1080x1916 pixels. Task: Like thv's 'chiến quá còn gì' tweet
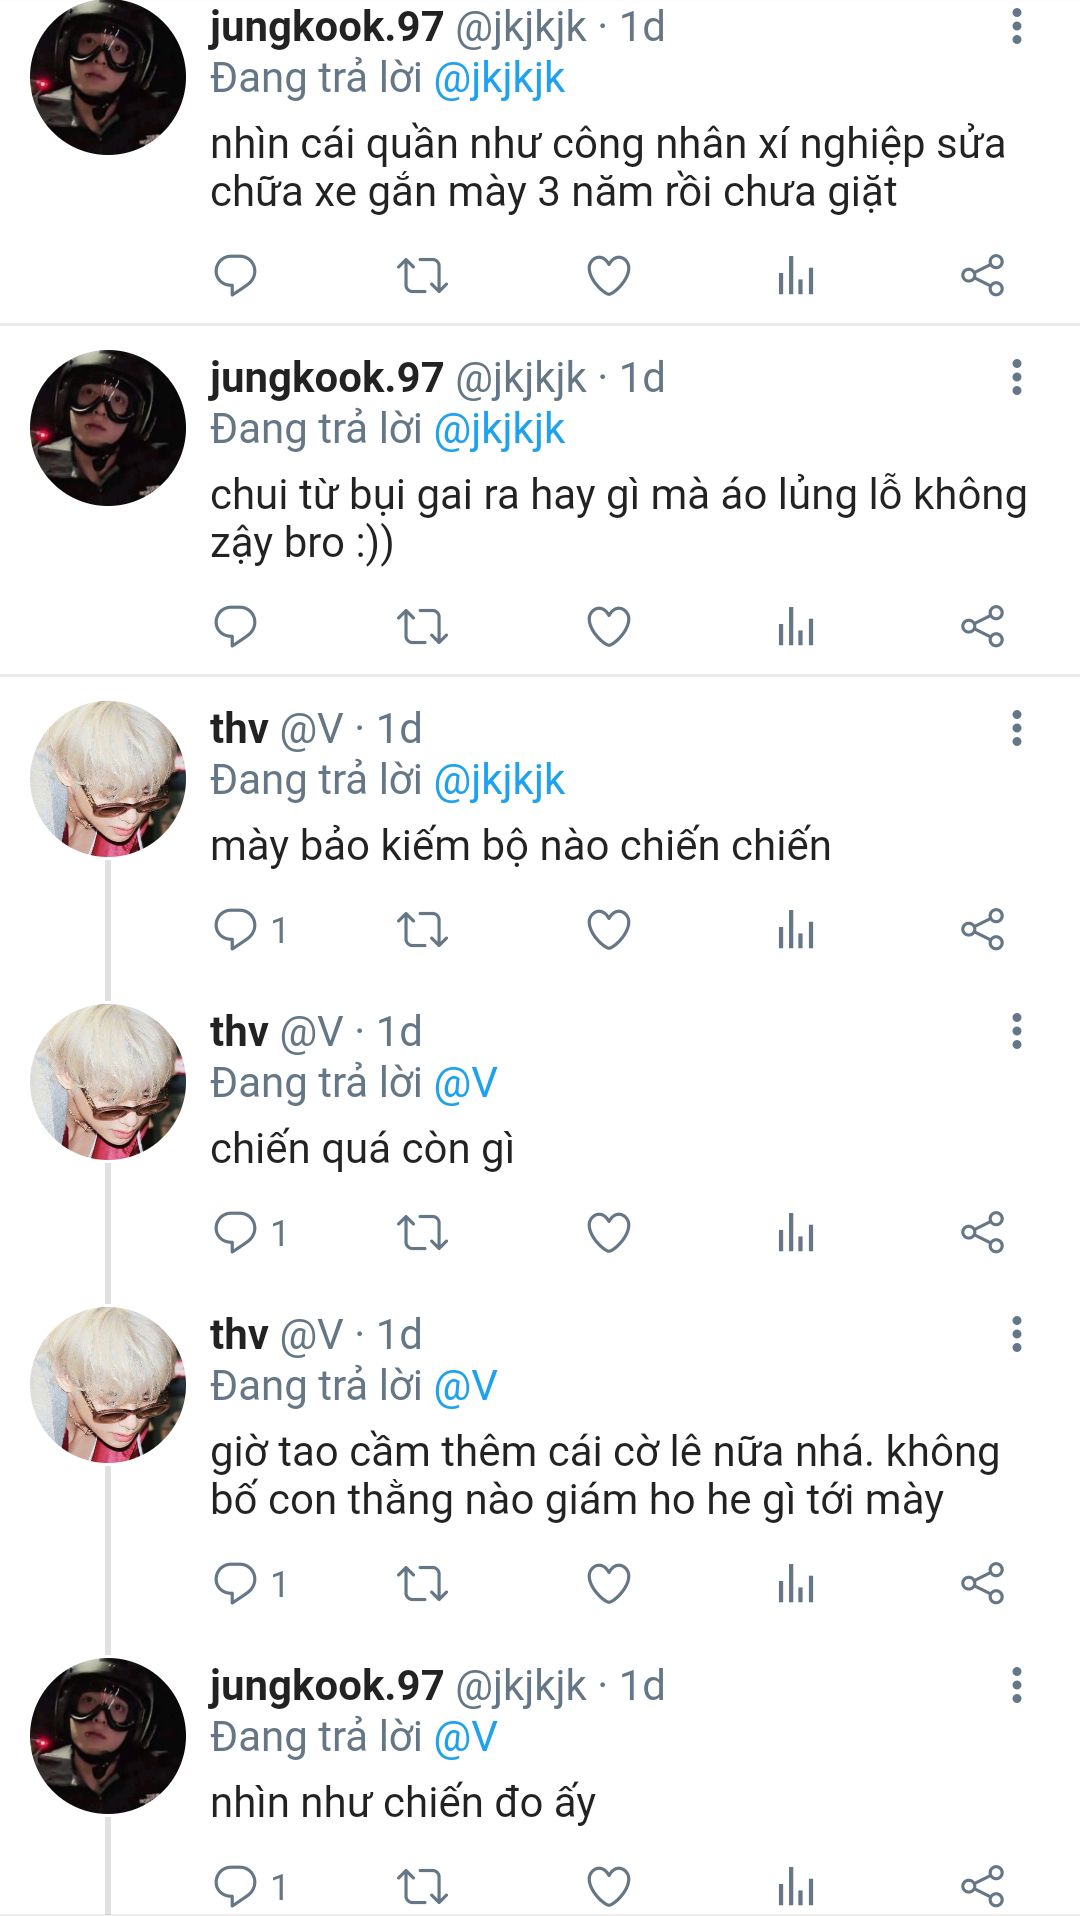pos(608,1233)
